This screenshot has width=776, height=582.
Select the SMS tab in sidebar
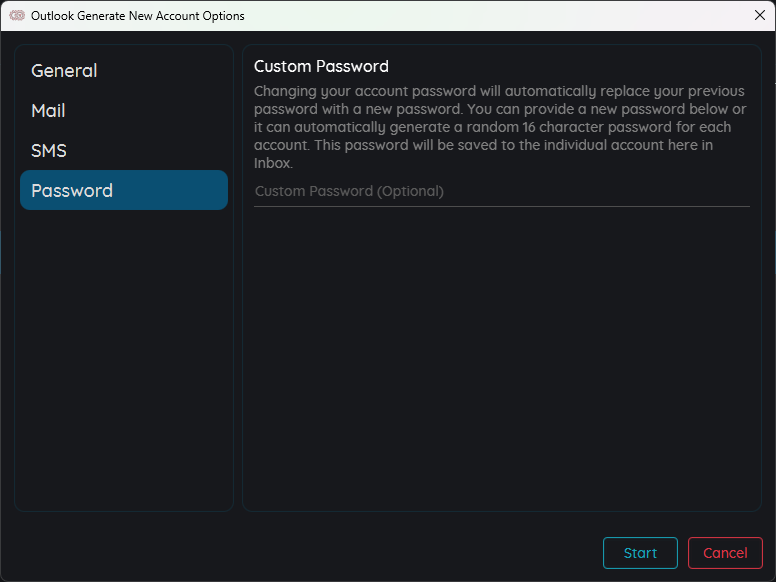[x=124, y=150]
